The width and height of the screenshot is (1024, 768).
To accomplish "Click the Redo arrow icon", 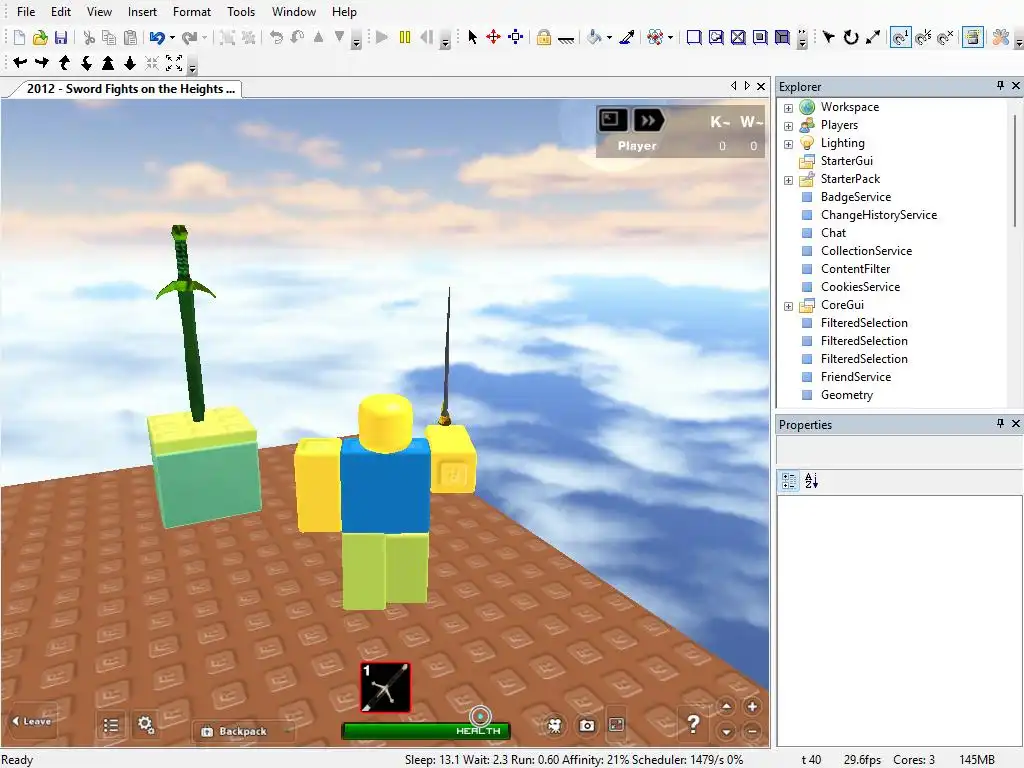I will [x=189, y=37].
